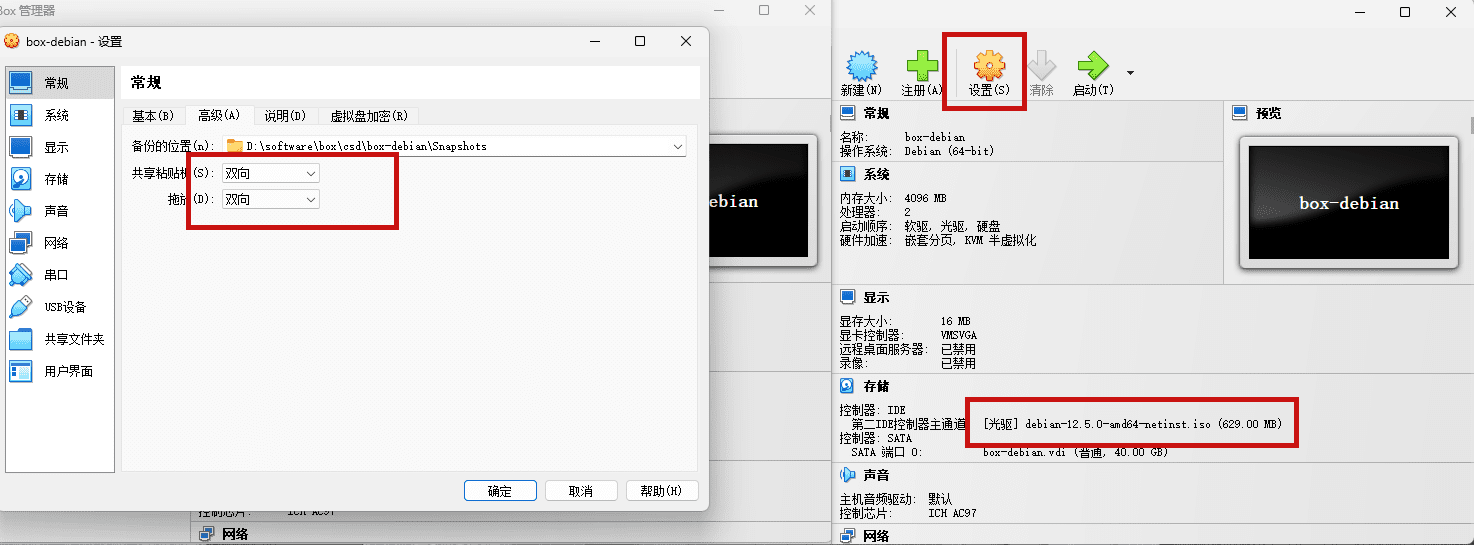
Task: Expand 共享粘贴板 dropdown set to 双向
Action: click(270, 173)
